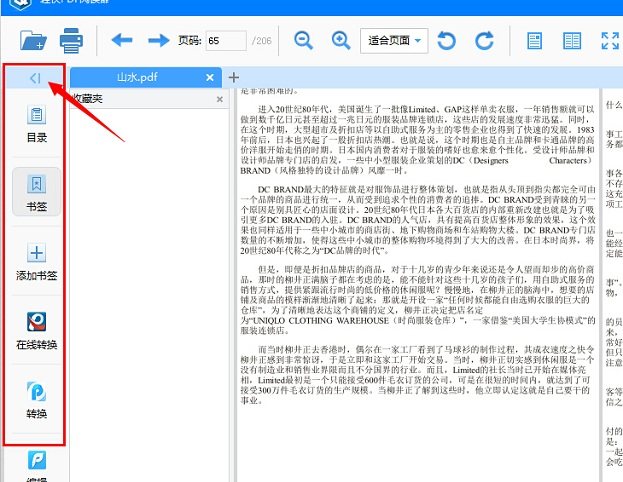Viewport: 623px width, 482px height.
Task: Zoom out with the minus magnifier
Action: click(x=304, y=40)
